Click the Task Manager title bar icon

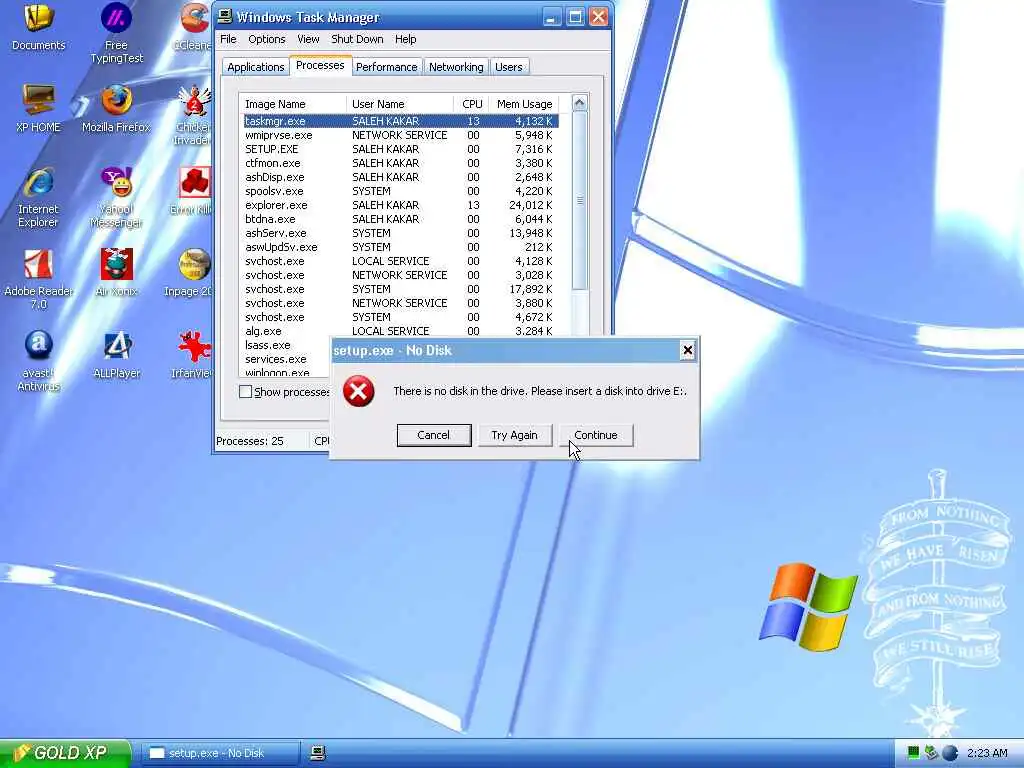point(225,17)
